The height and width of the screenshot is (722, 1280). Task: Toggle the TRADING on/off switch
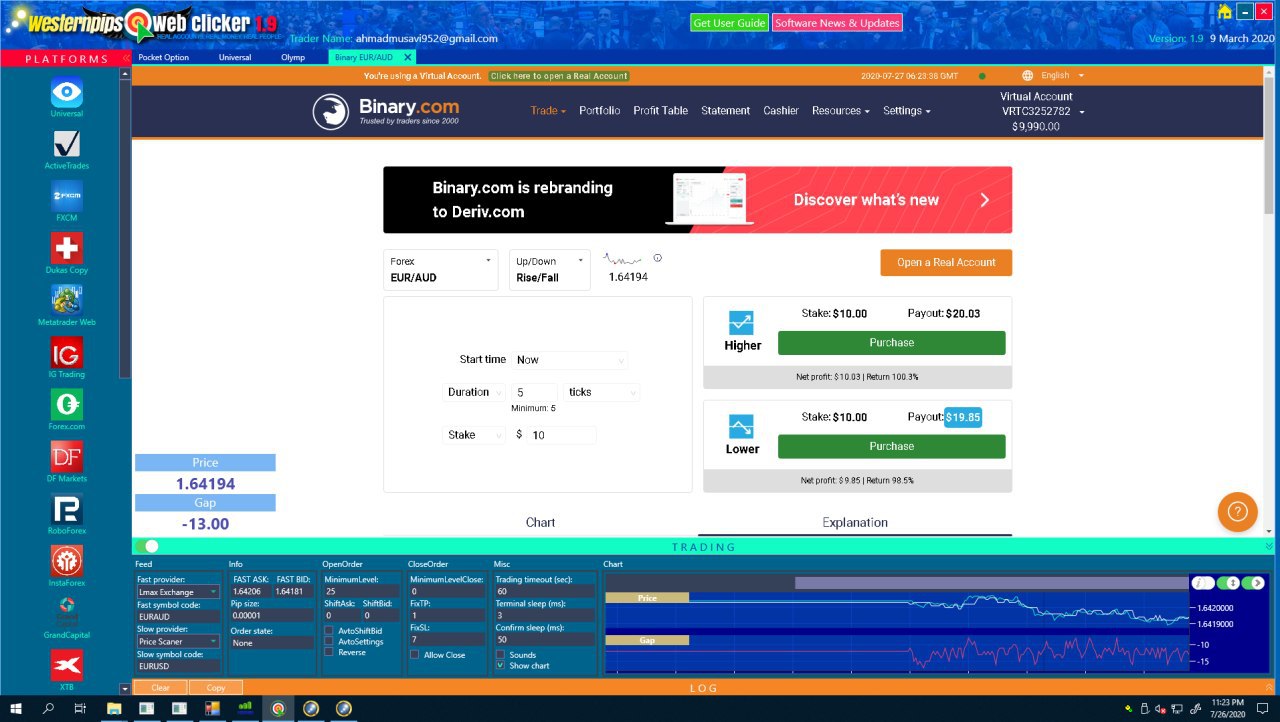[146, 546]
